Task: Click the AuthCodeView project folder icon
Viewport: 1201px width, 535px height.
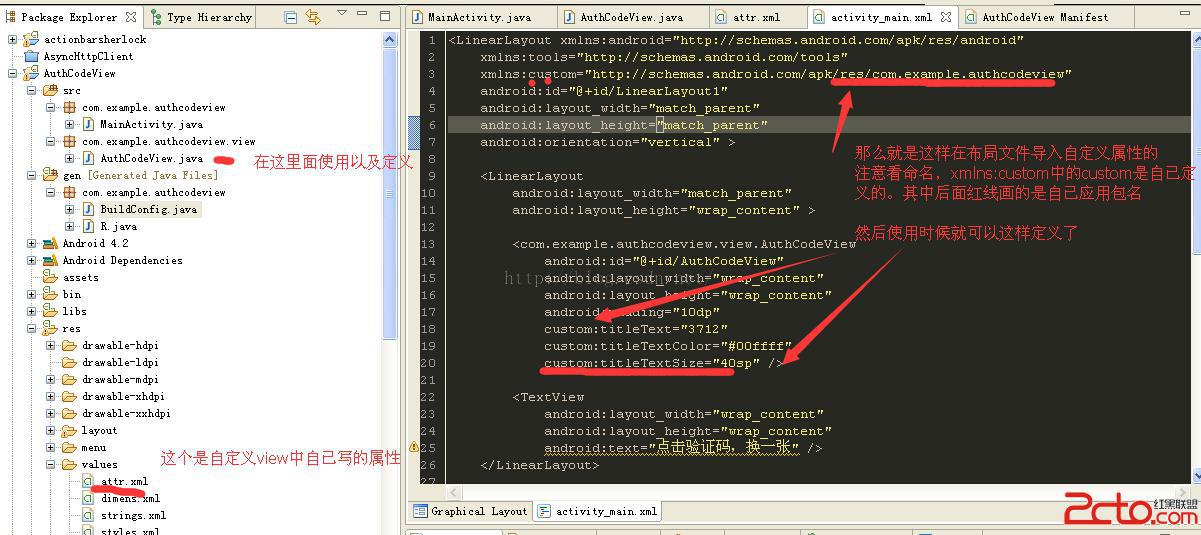Action: (31, 73)
